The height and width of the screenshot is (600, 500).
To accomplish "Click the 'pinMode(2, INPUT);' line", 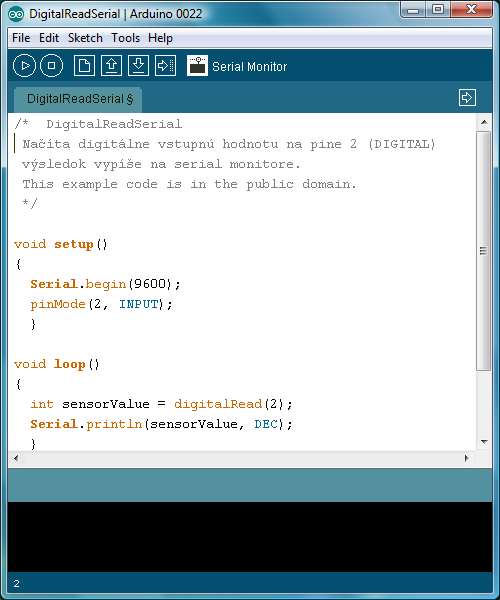I will click(101, 304).
